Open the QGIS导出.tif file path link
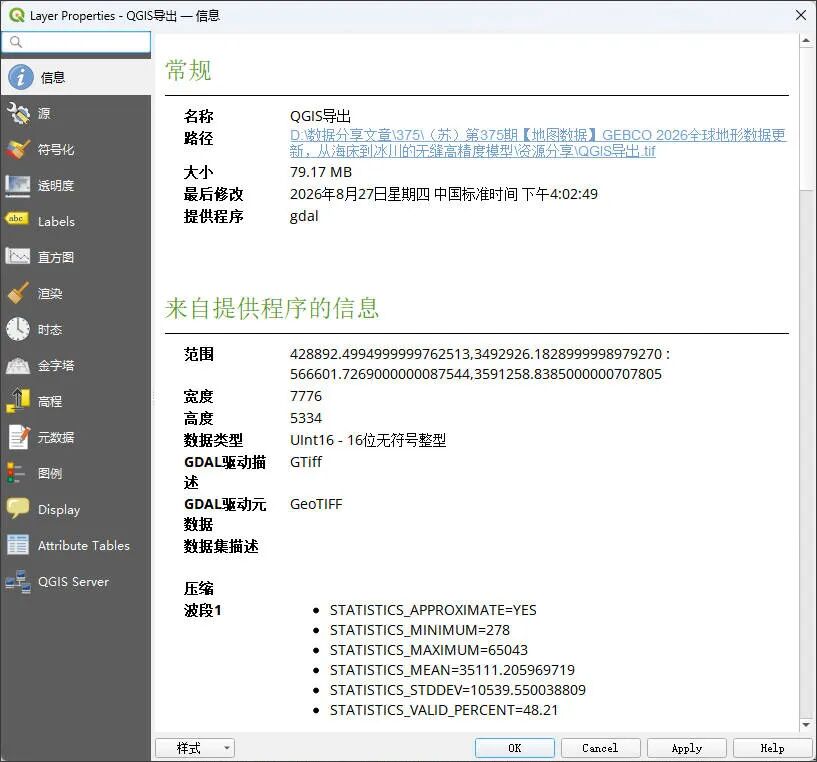Viewport: 817px width, 762px height. coord(537,143)
